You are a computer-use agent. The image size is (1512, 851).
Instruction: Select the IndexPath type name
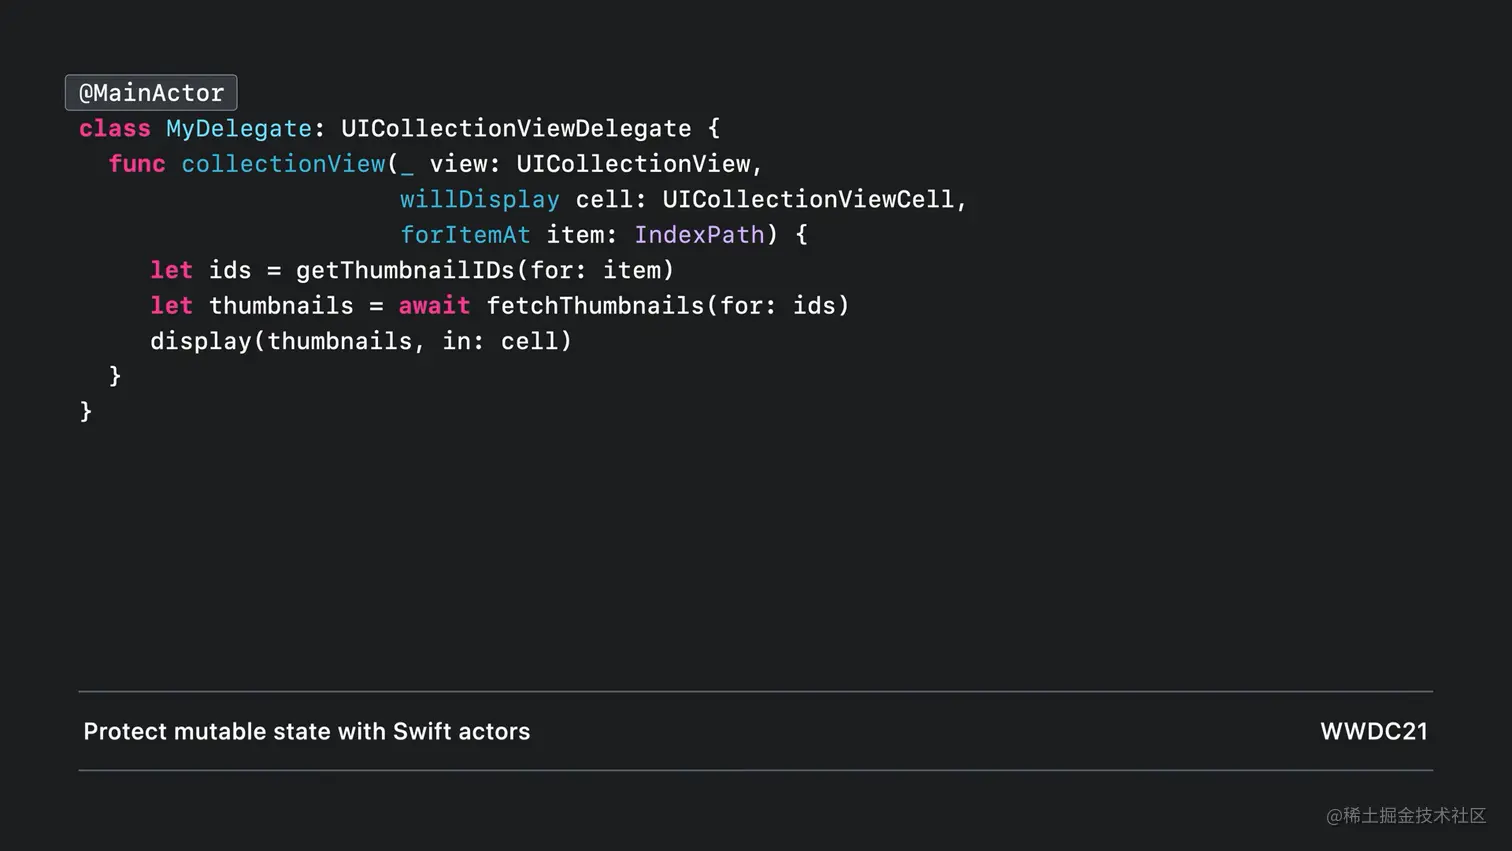(699, 234)
